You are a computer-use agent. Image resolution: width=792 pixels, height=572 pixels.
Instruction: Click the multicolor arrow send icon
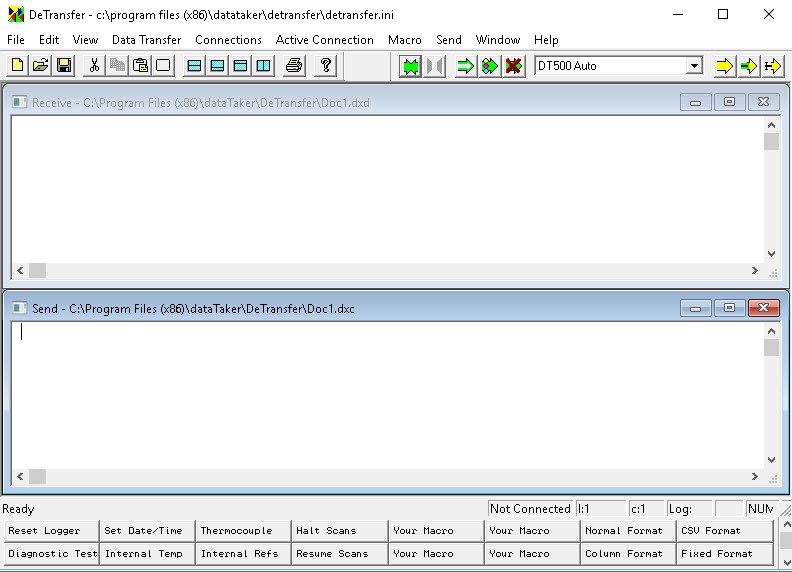489,66
